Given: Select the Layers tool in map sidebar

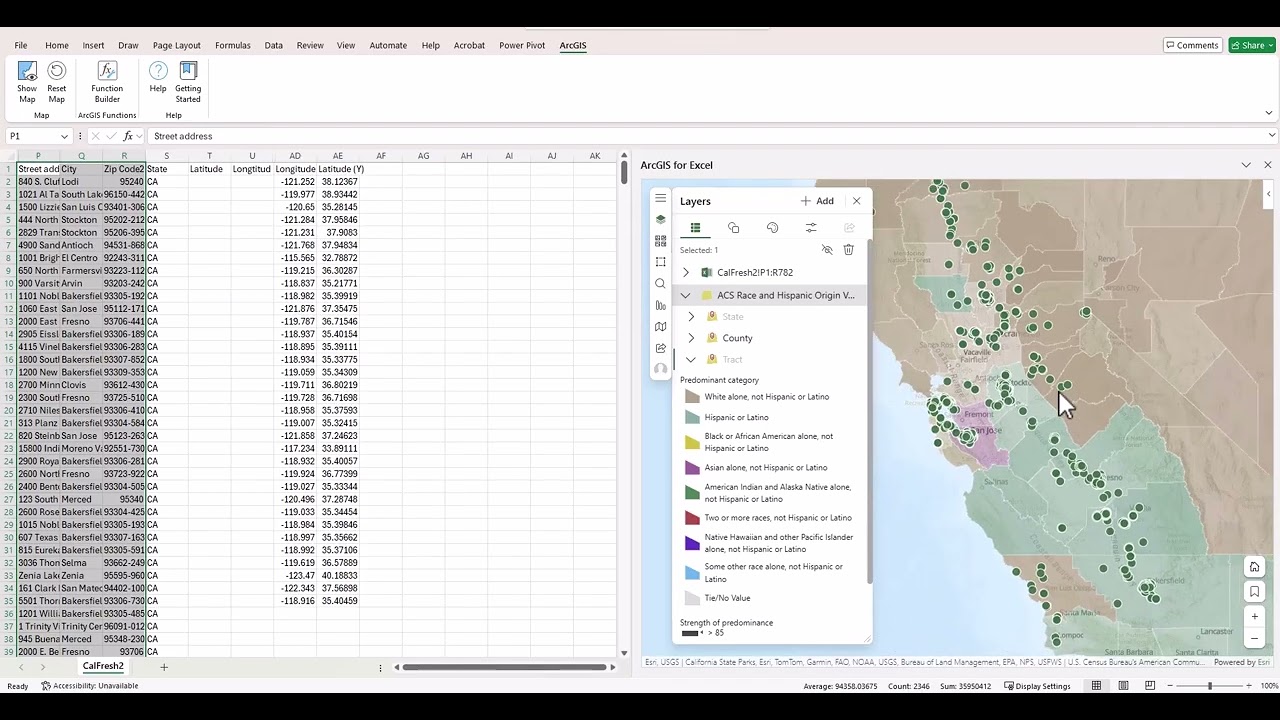Looking at the screenshot, I should tap(660, 220).
